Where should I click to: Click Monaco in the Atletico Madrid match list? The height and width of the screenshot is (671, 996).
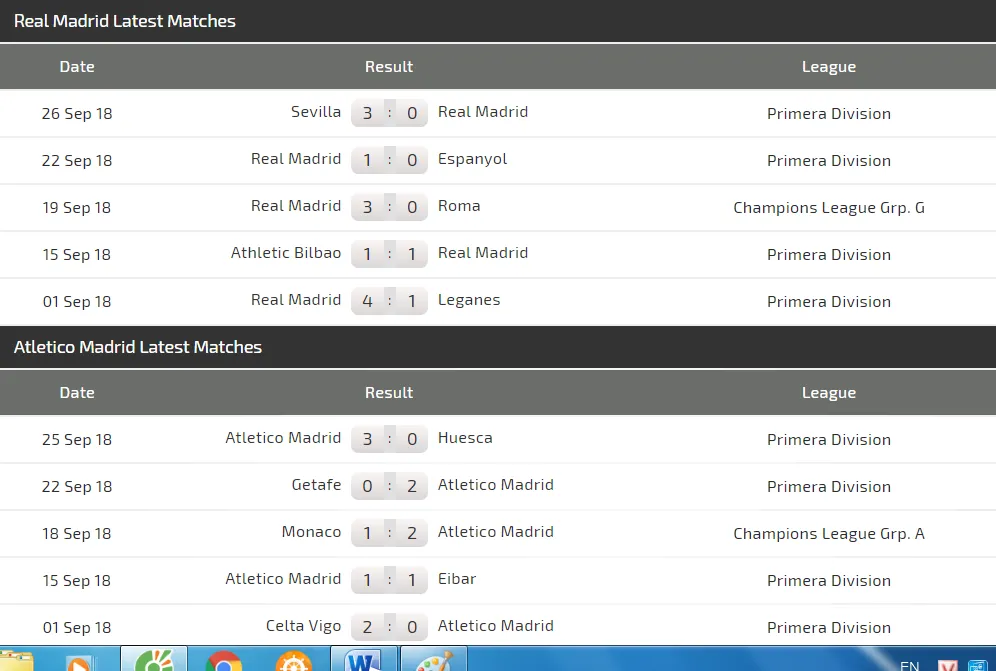[311, 532]
